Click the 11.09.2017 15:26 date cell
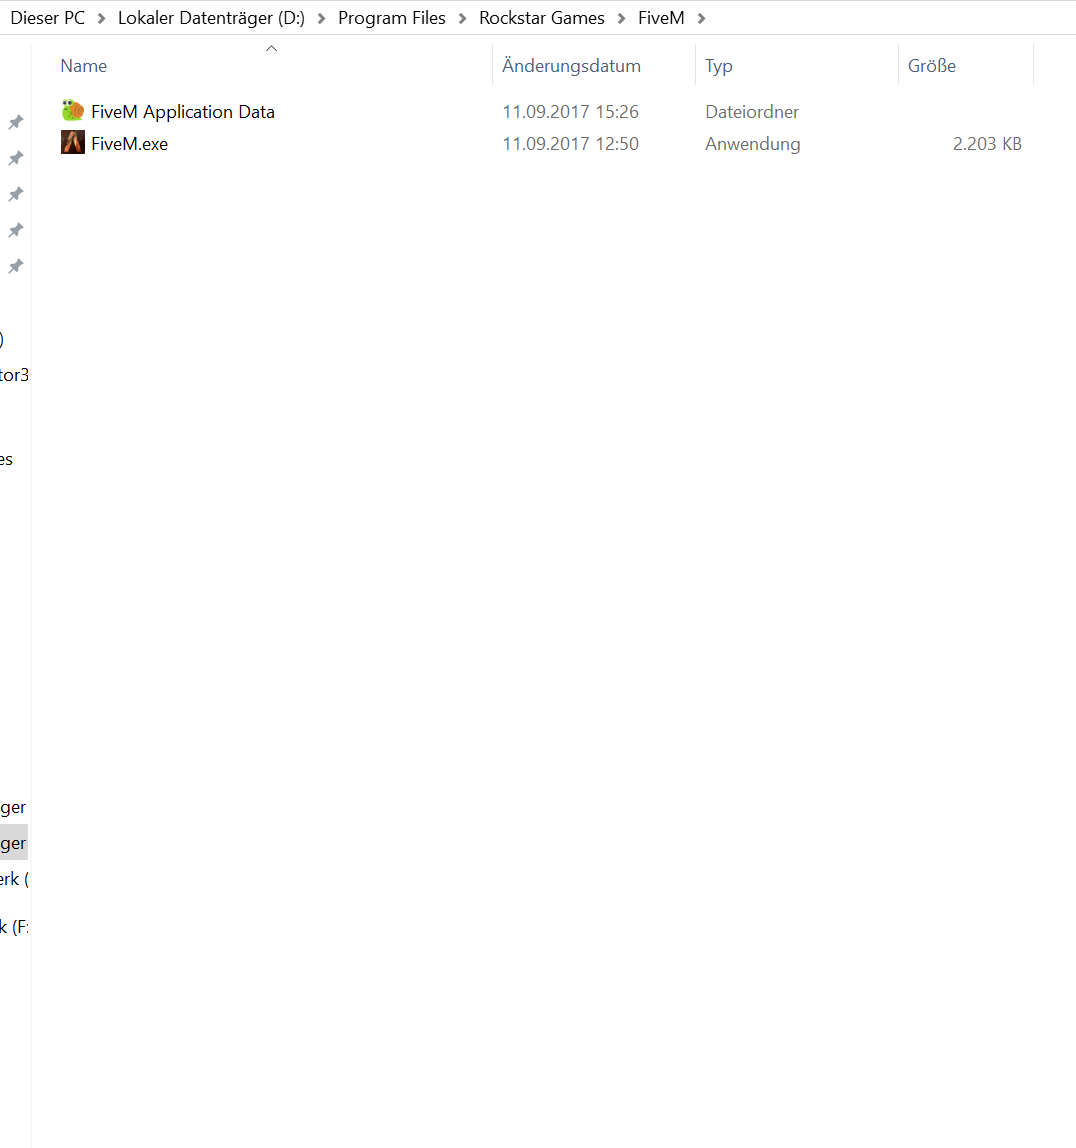The width and height of the screenshot is (1076, 1148). 570,112
